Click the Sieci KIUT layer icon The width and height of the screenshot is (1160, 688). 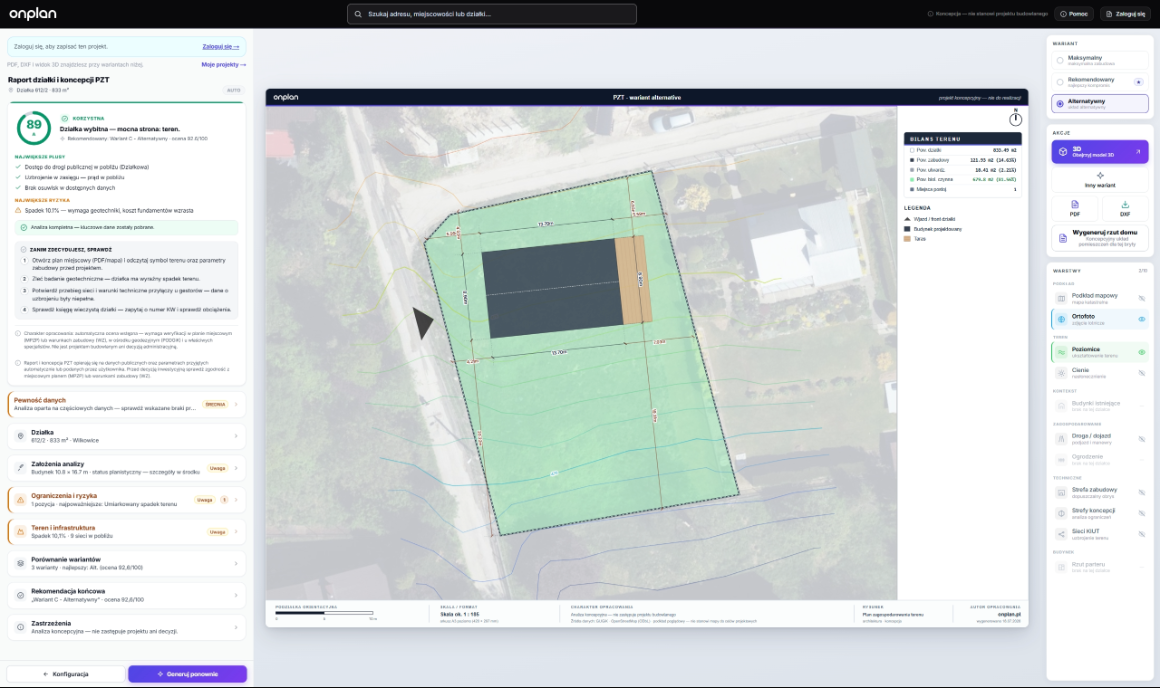pos(1061,533)
